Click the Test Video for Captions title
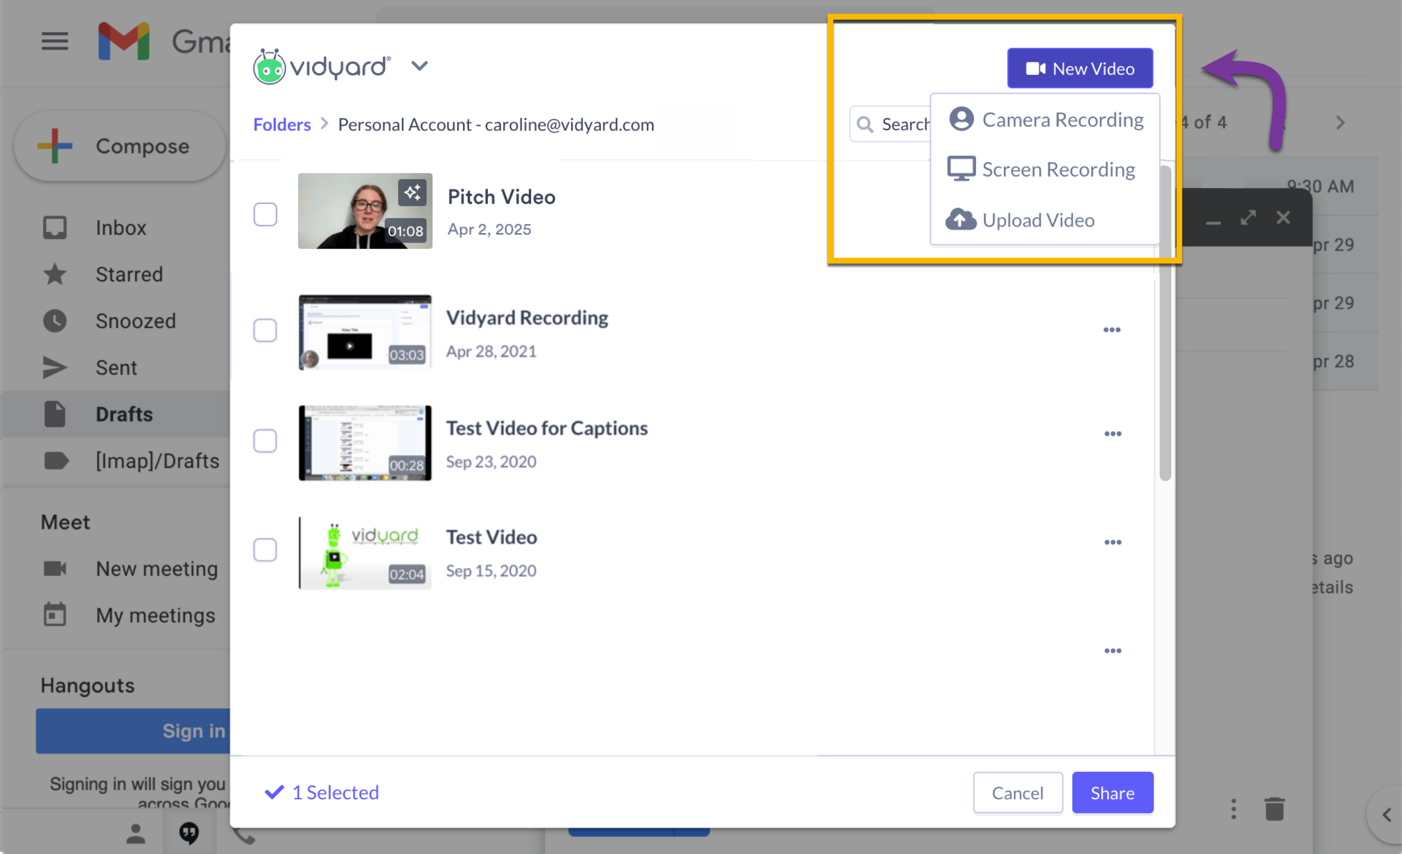 point(547,428)
